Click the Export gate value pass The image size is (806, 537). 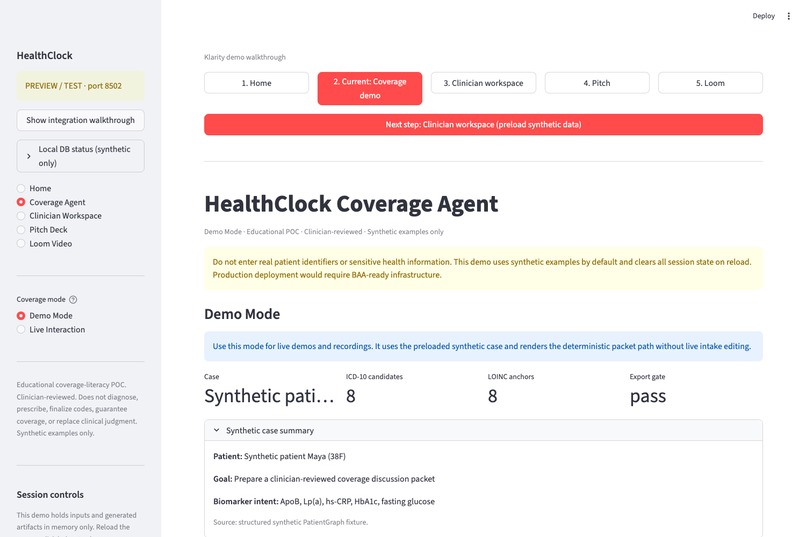(648, 396)
